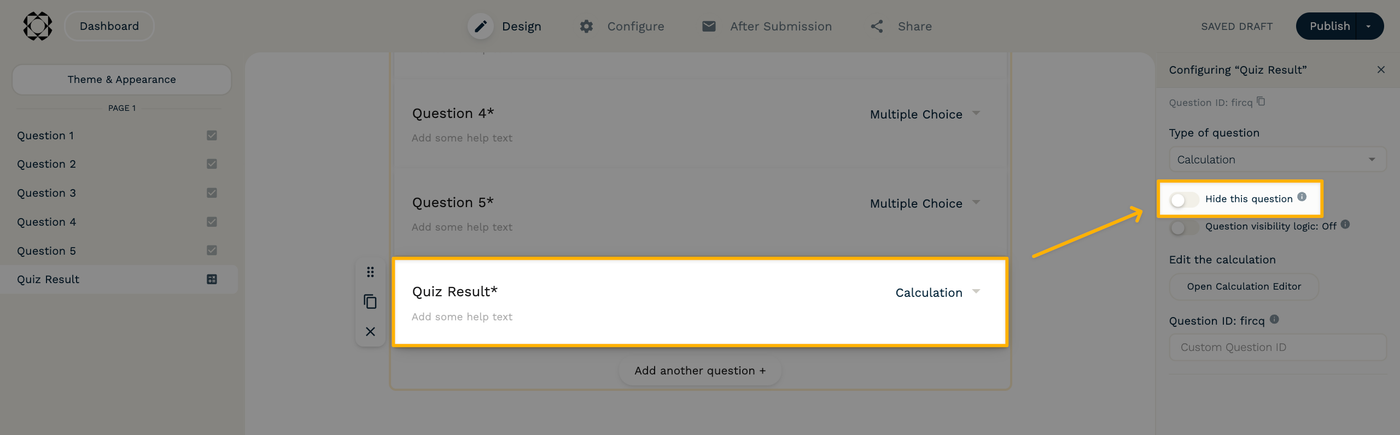This screenshot has height=435, width=1400.
Task: Click the pencil Design icon
Action: (481, 26)
